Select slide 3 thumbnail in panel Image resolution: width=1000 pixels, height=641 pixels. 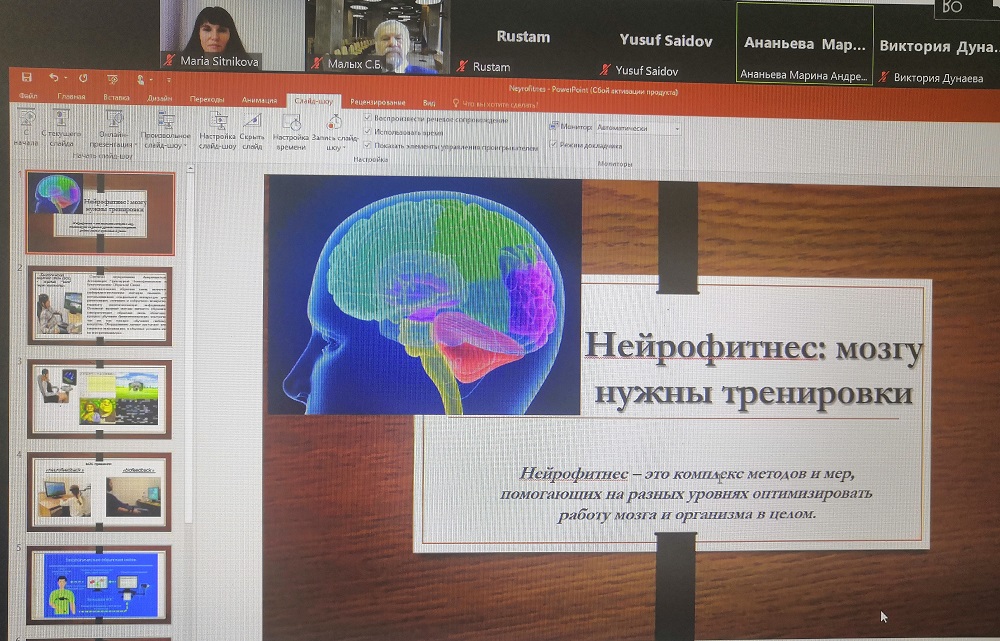click(99, 397)
